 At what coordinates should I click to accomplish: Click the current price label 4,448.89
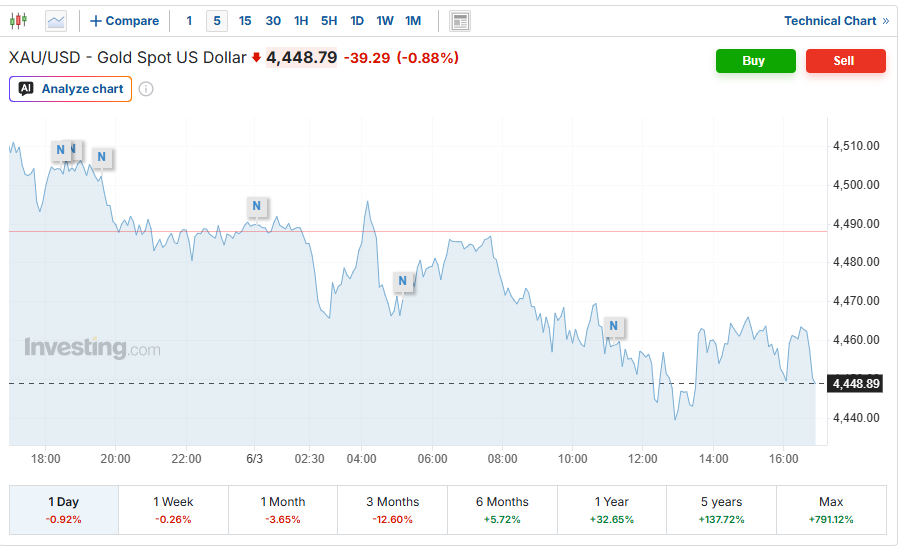[x=854, y=383]
